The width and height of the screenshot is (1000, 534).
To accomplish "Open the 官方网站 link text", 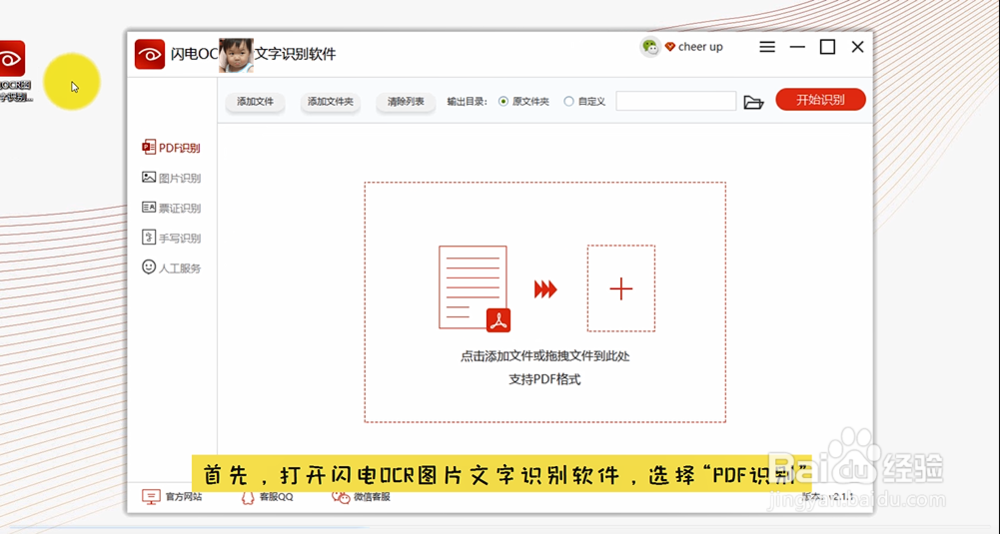I will (184, 497).
